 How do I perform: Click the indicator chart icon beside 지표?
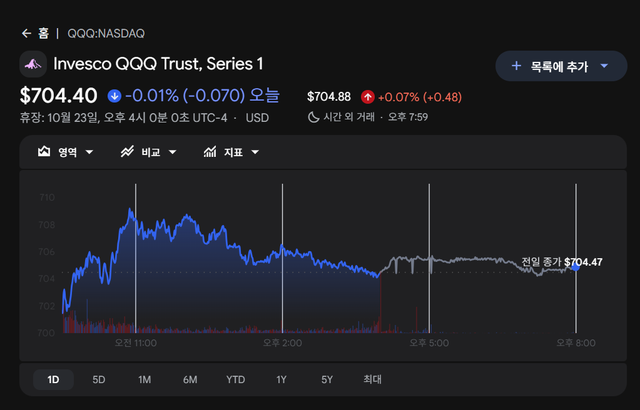click(210, 152)
